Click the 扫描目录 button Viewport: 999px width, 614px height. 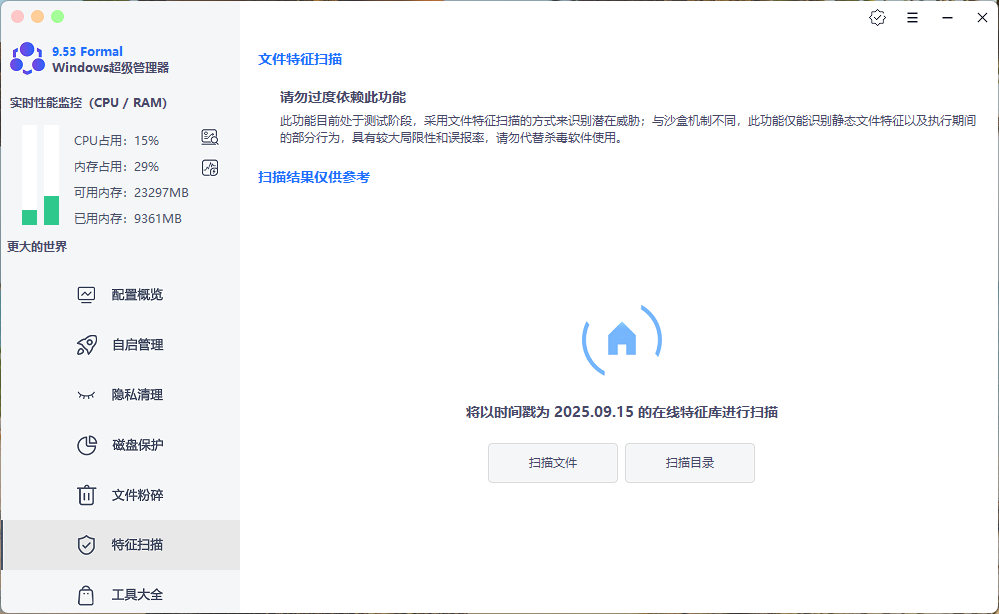tap(689, 463)
